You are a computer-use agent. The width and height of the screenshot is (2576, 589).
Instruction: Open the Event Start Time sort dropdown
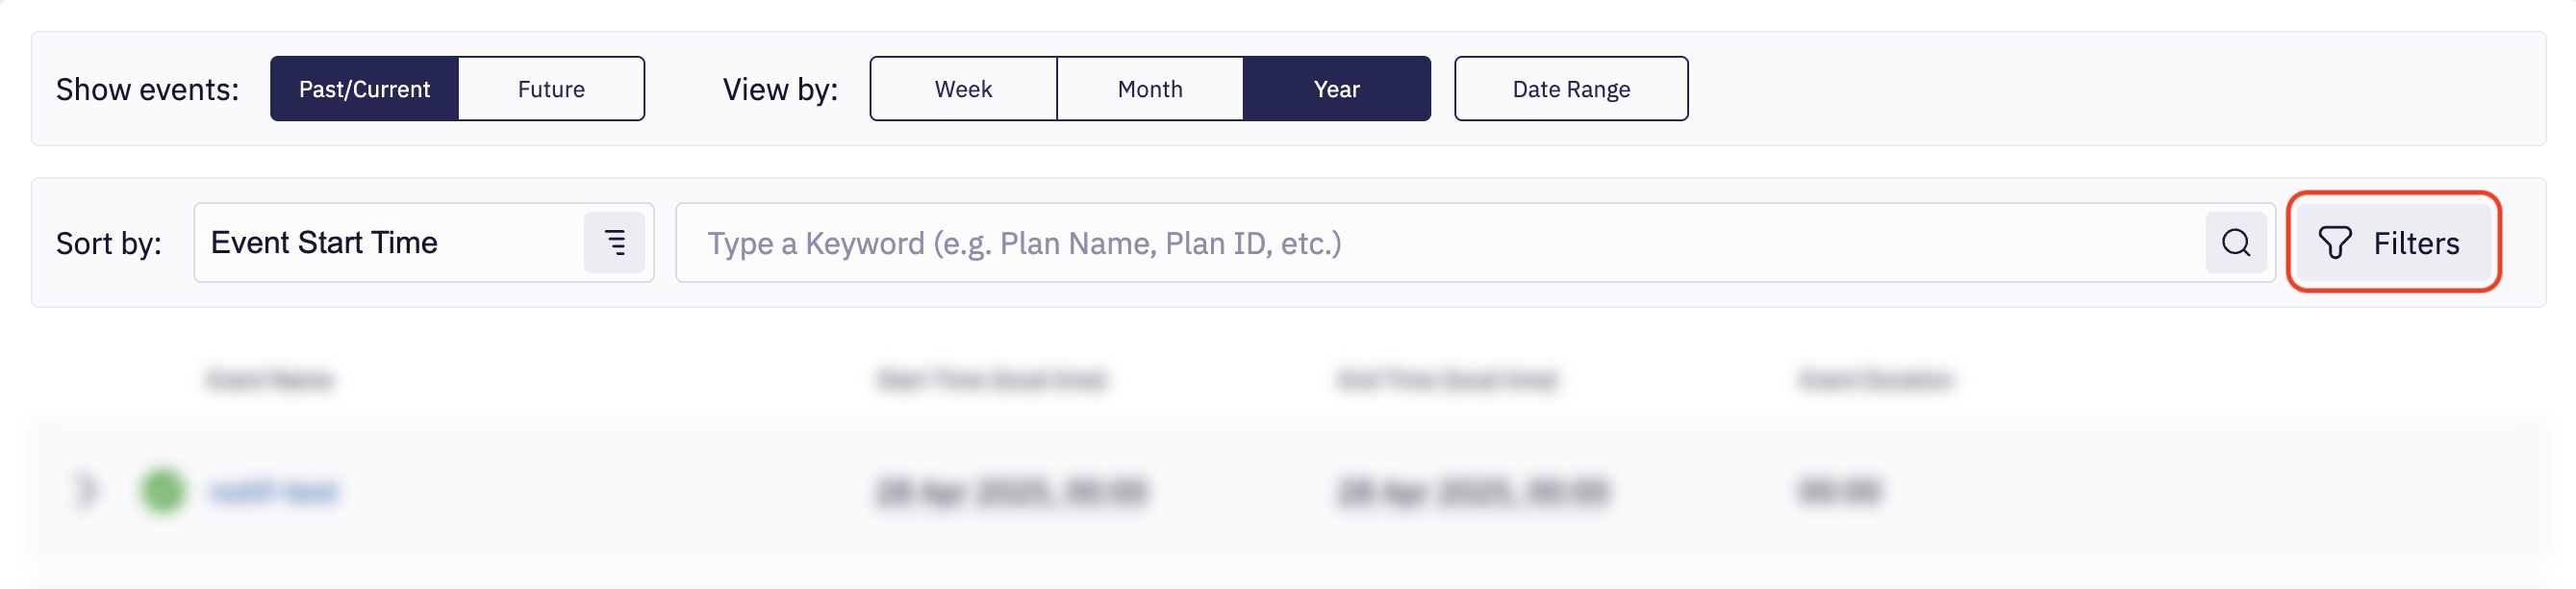tap(390, 243)
